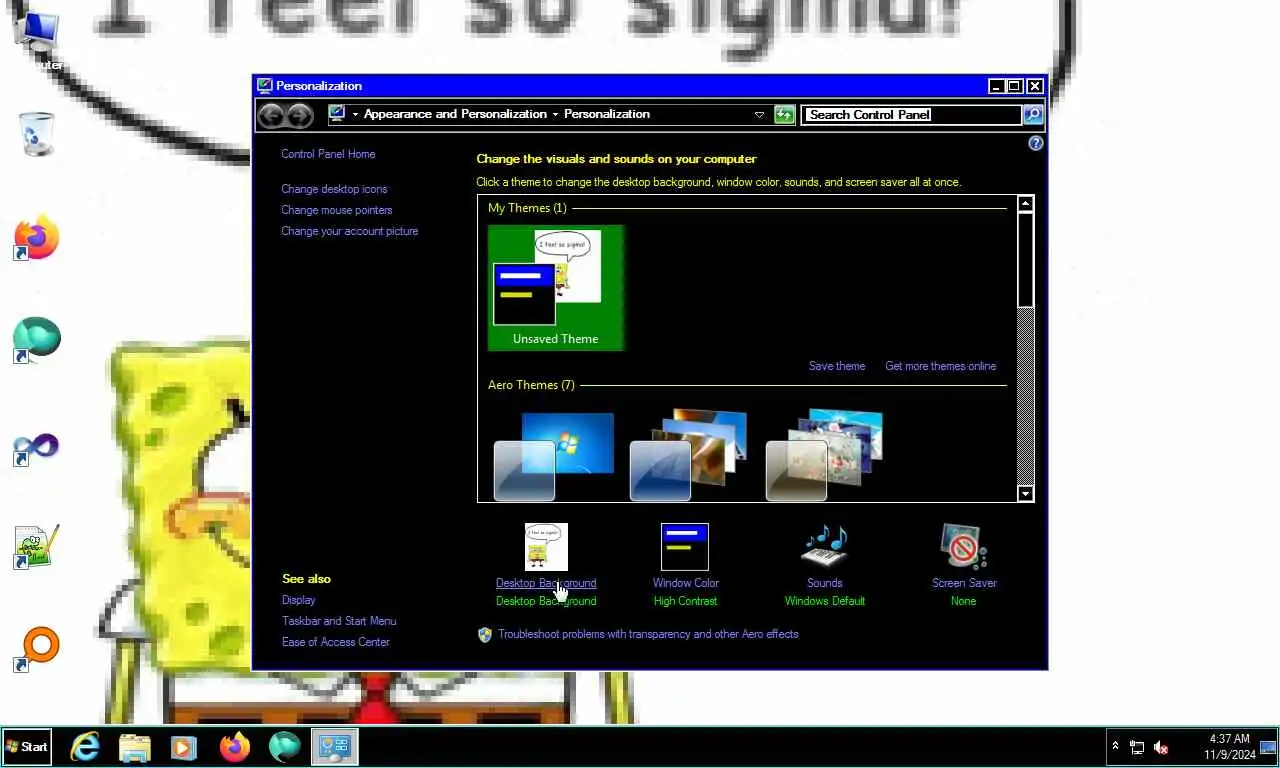Open the orange circle desktop shortcut
Screen dimensions: 1280x768
click(37, 650)
